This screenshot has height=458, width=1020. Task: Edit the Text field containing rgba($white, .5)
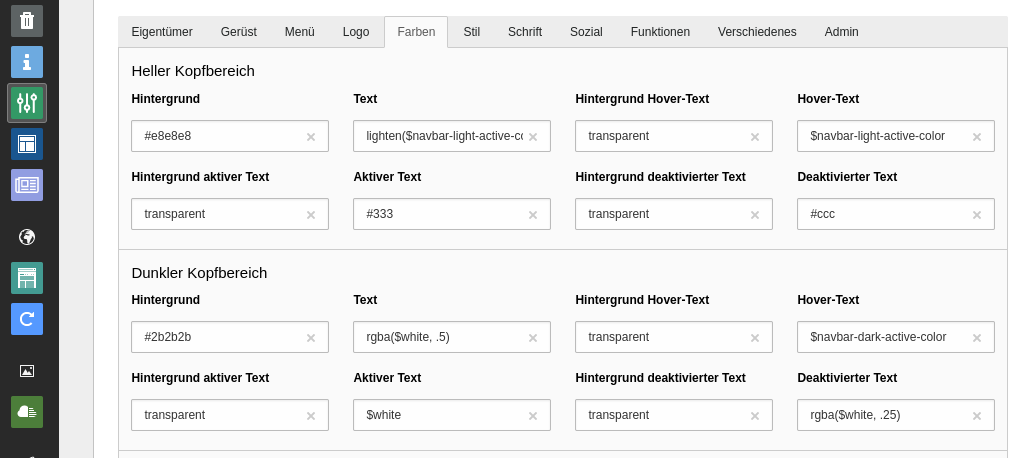[x=451, y=337]
